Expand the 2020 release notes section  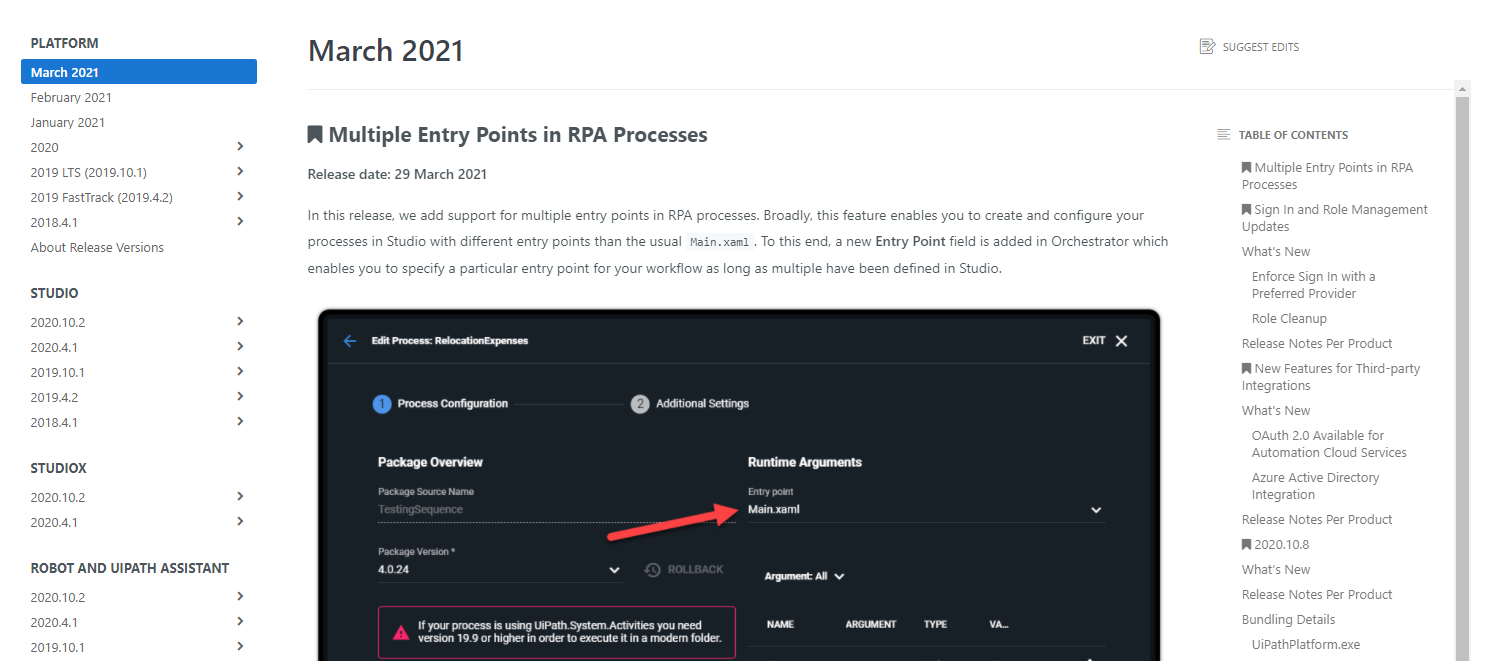tap(240, 147)
